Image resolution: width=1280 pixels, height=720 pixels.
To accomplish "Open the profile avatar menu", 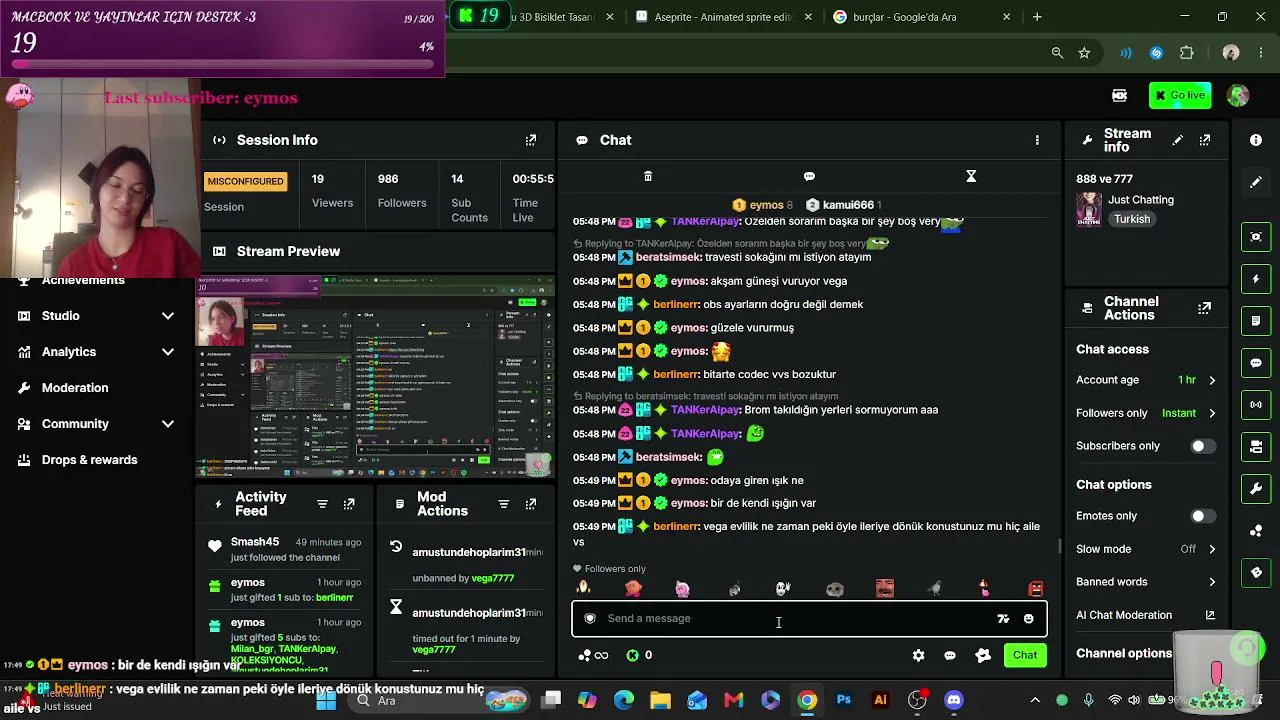I will [x=1238, y=96].
